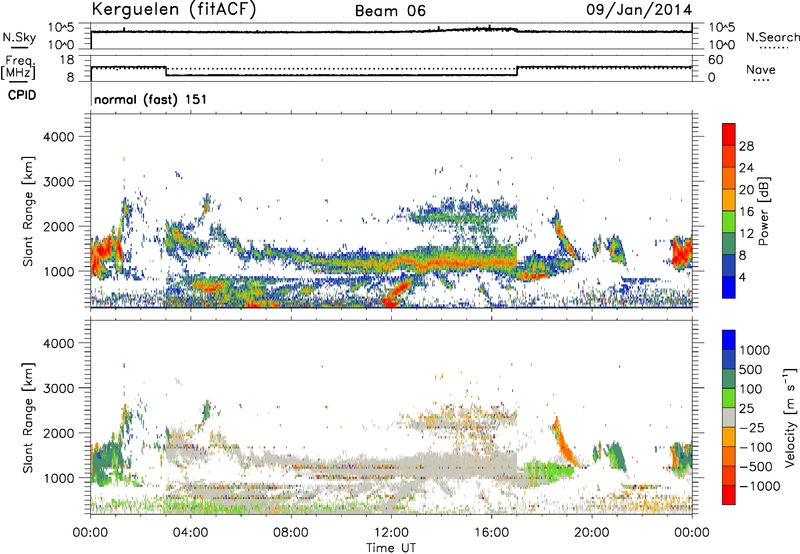Click the '-1000' velocity colorbar tick label

pyautogui.click(x=759, y=486)
